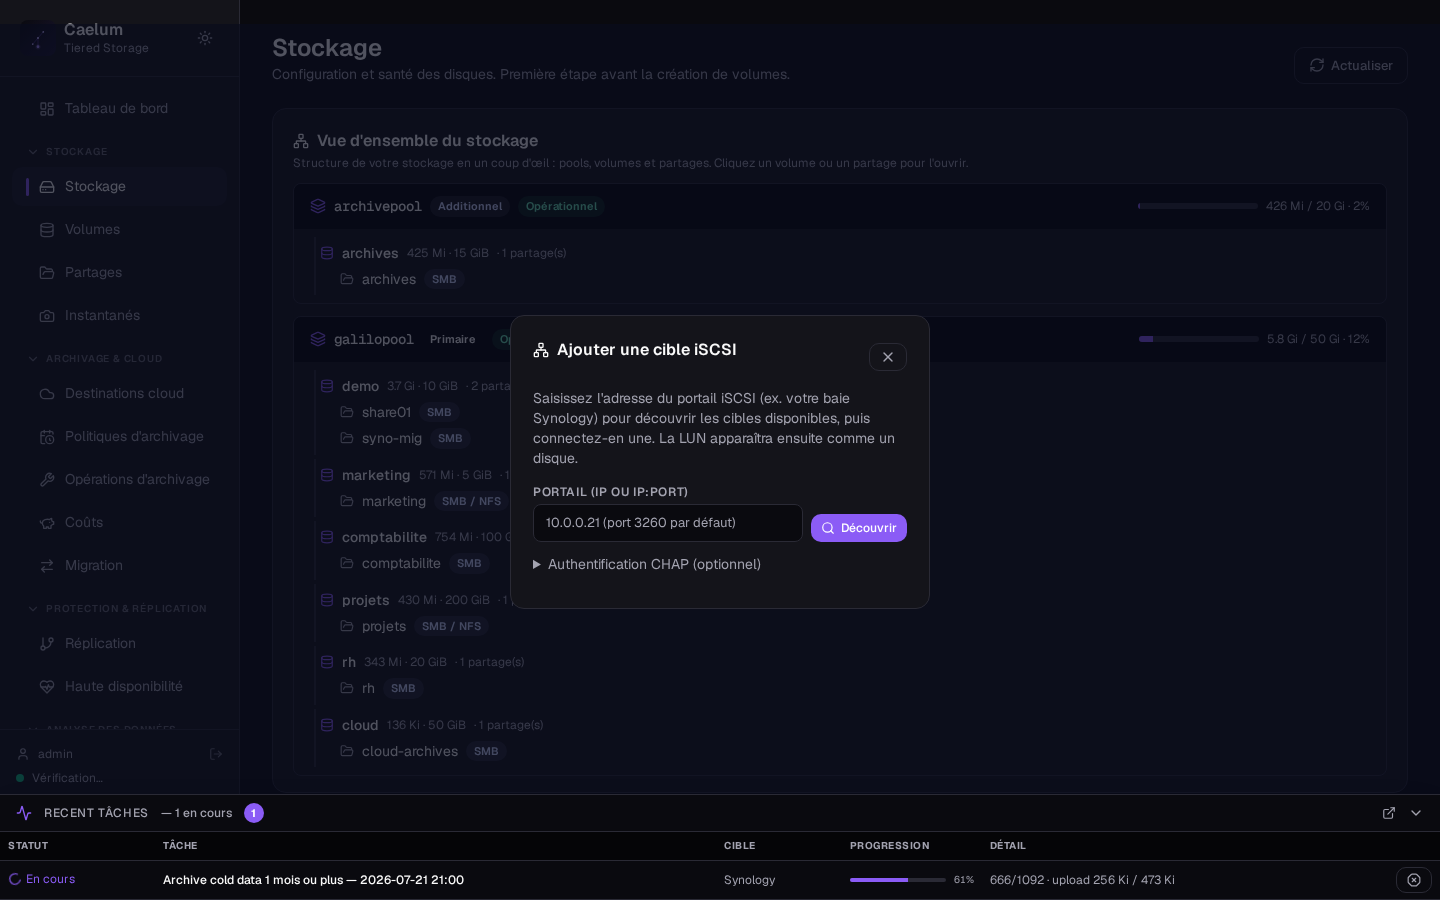Click the archivepool usage bar
1440x900 pixels.
(1198, 206)
